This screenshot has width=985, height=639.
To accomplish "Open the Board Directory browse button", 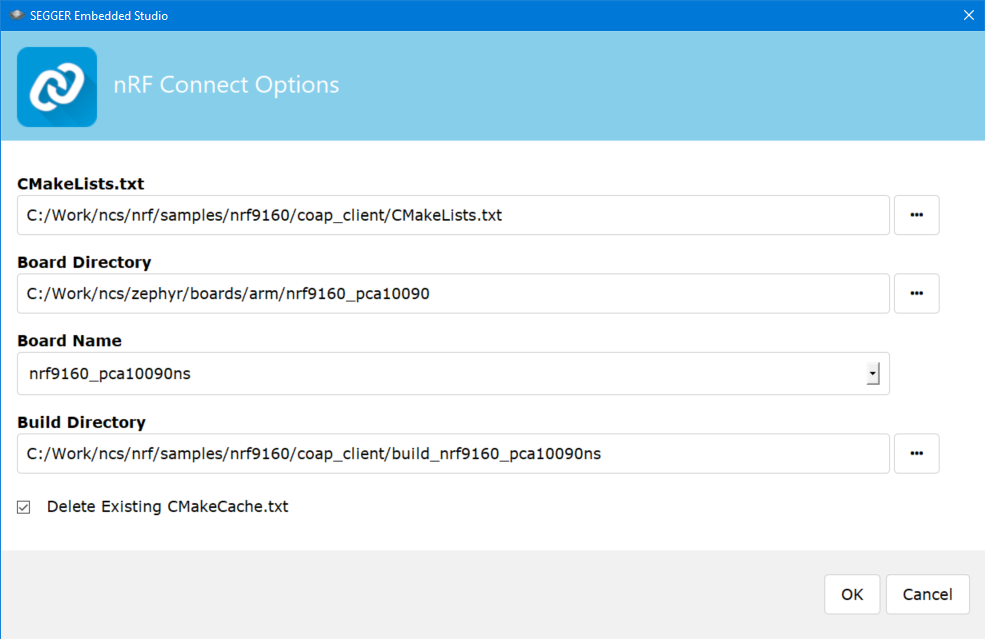I will 916,293.
